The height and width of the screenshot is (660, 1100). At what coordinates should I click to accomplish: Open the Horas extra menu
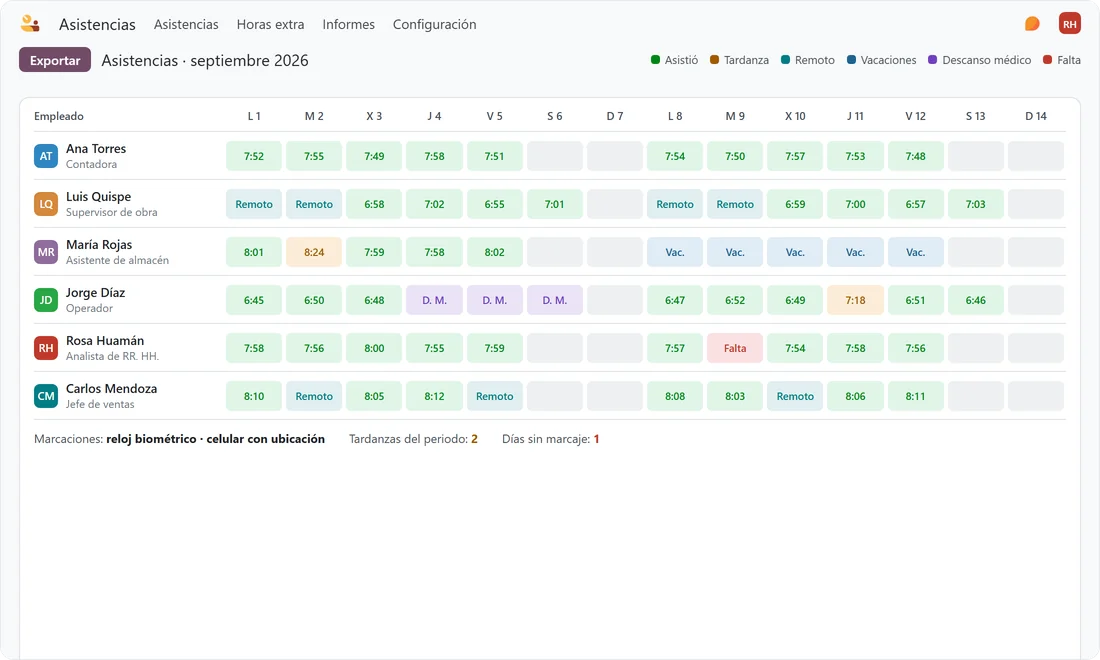(270, 25)
